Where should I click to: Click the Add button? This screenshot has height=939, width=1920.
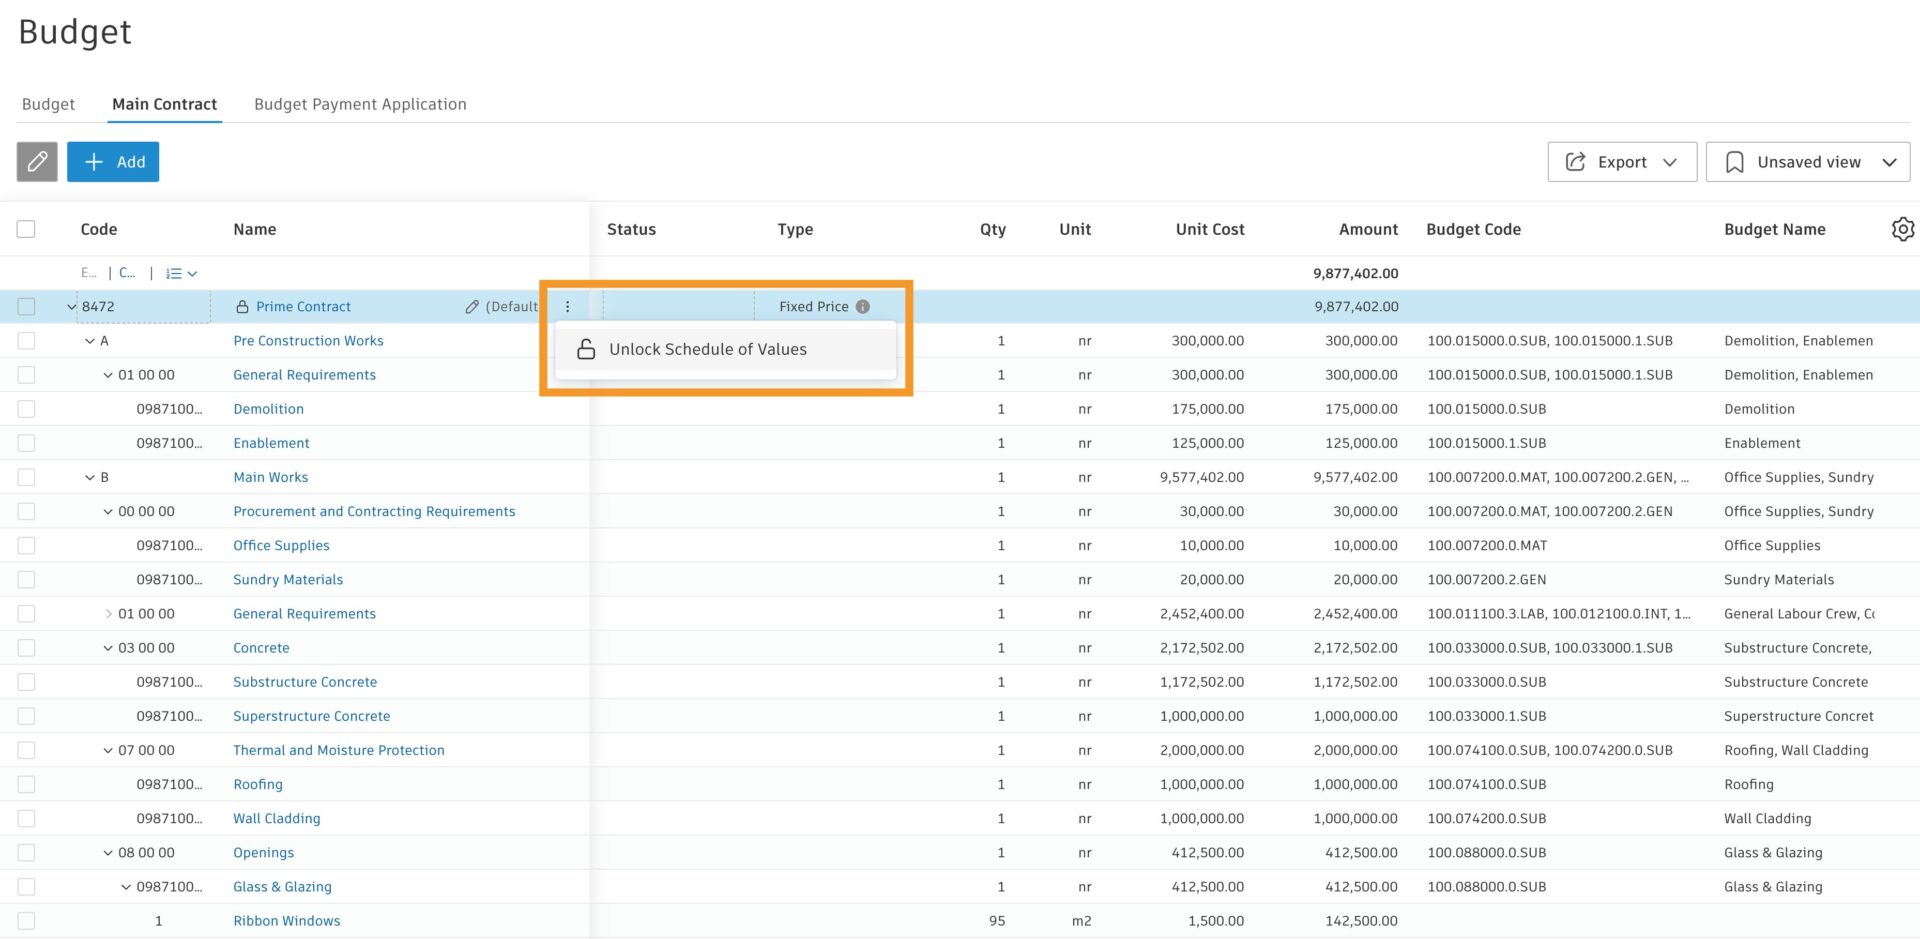(x=113, y=161)
